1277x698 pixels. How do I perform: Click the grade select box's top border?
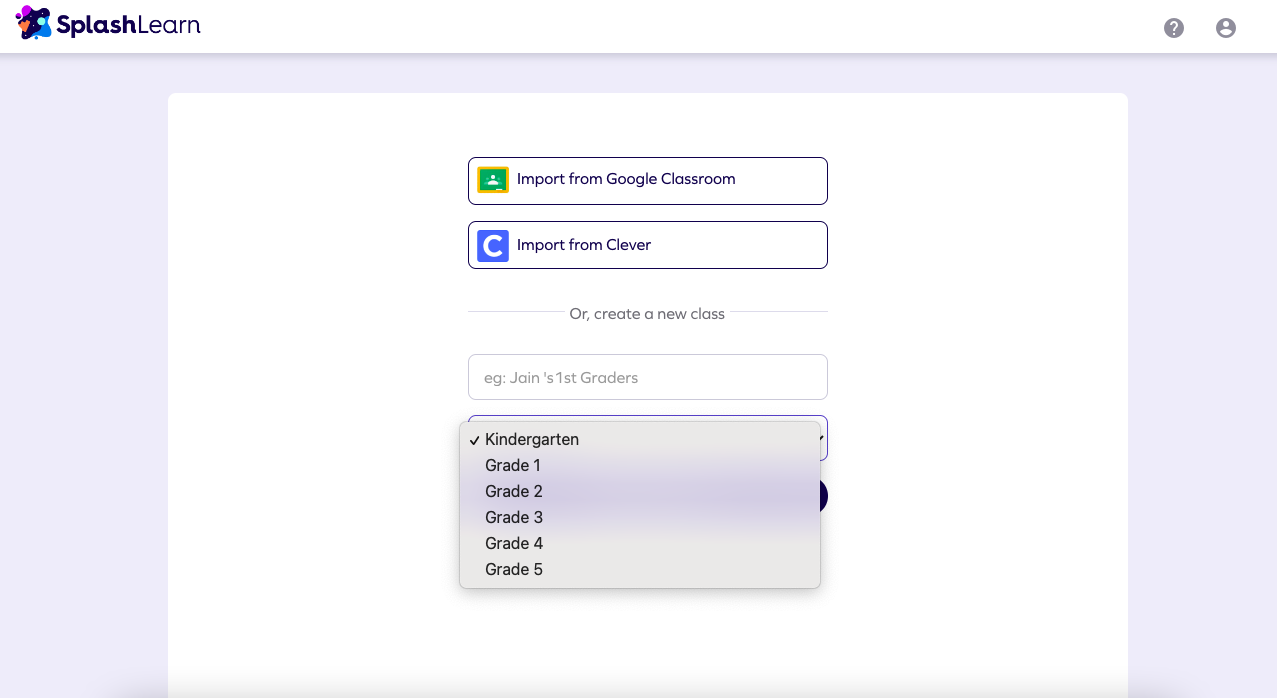(647, 417)
